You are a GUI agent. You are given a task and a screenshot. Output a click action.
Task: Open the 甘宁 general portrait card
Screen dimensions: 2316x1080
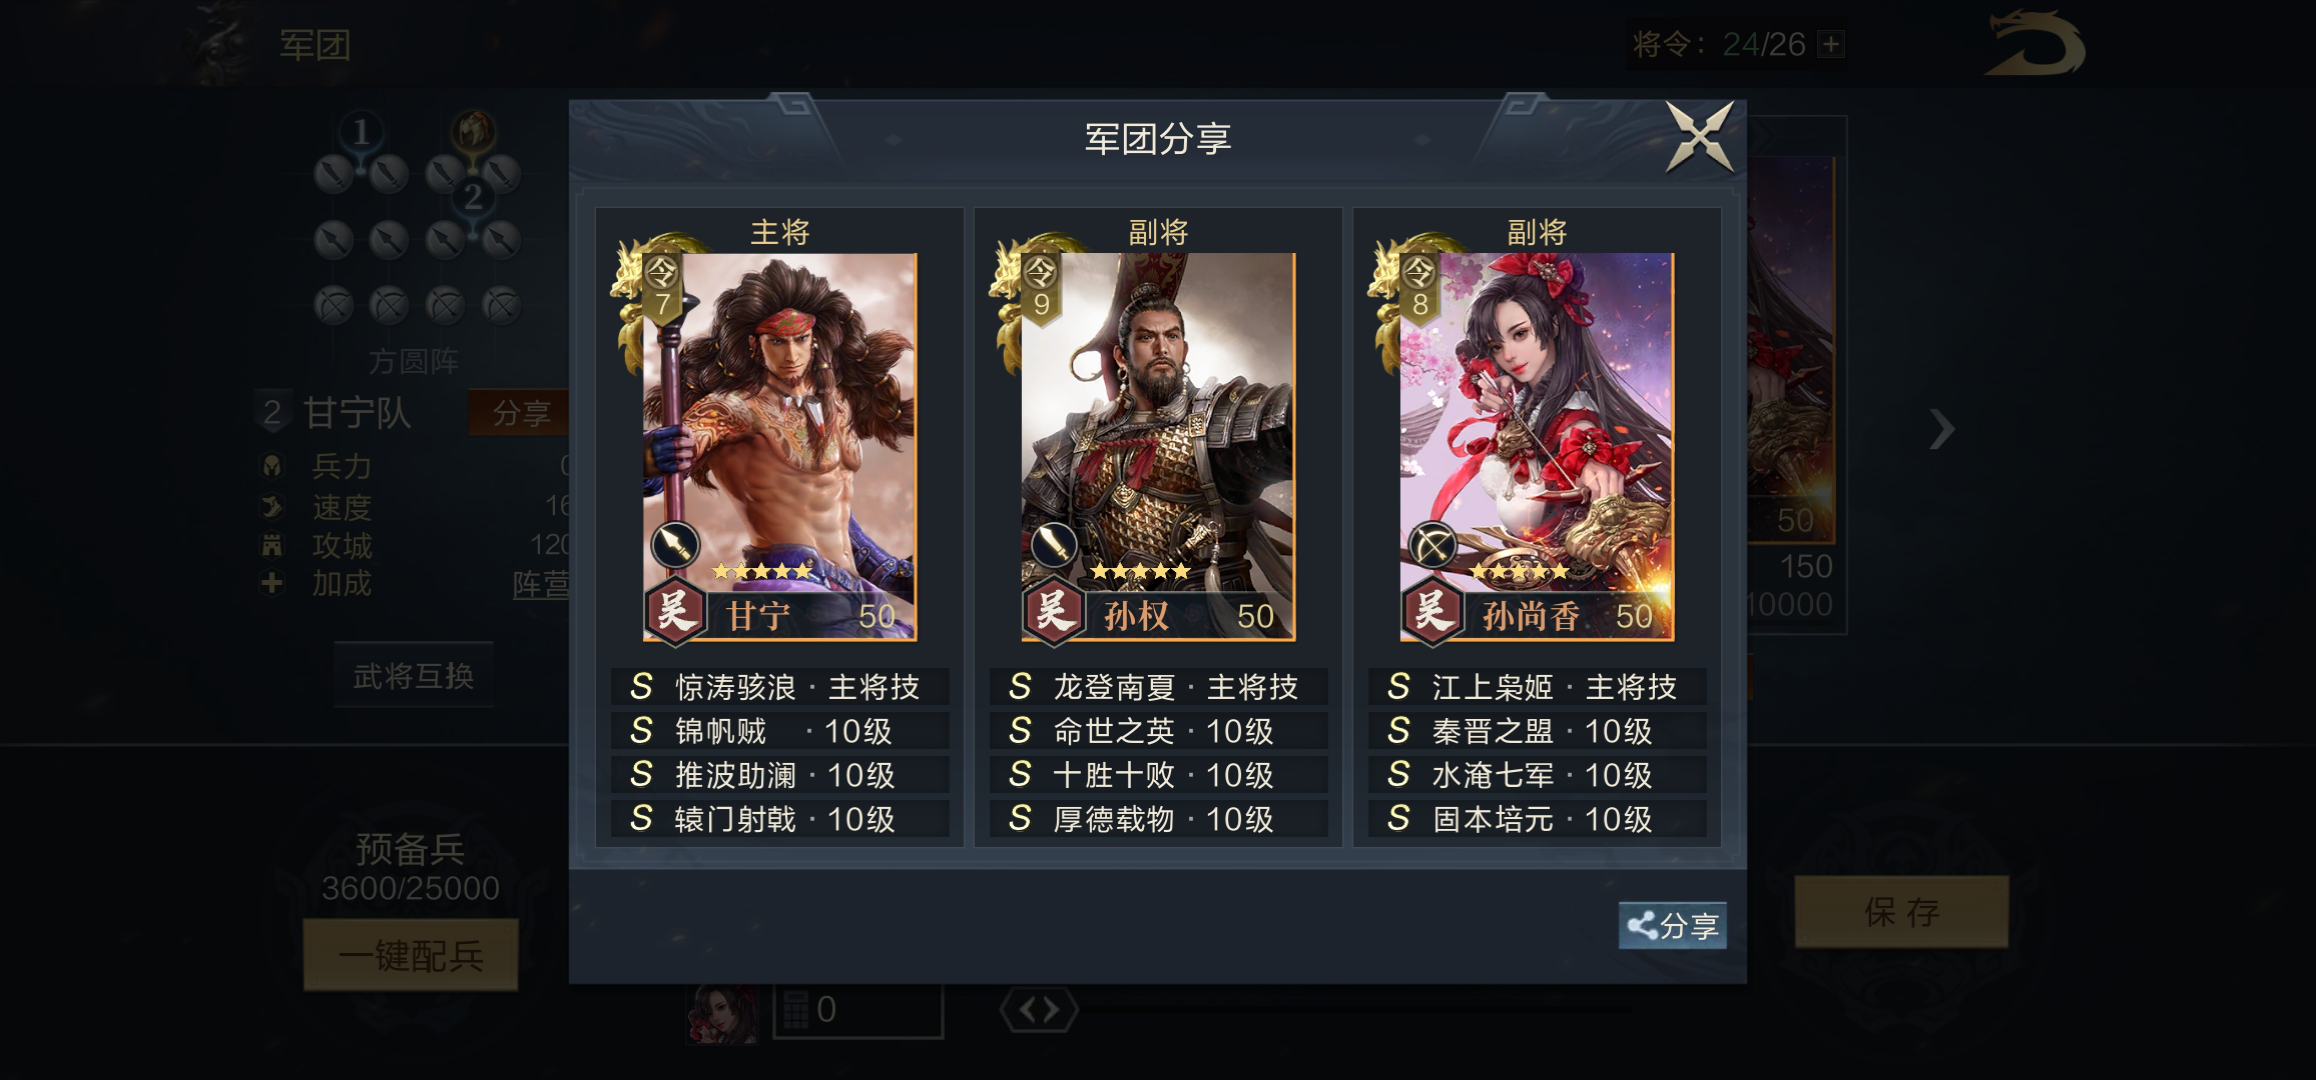click(779, 446)
